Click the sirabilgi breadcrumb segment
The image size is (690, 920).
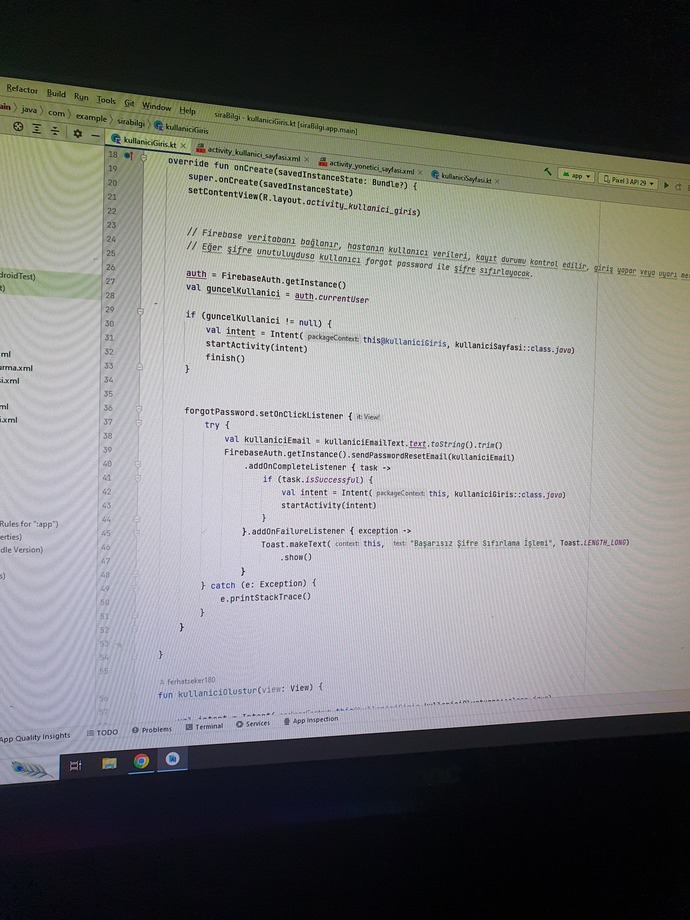tap(130, 122)
